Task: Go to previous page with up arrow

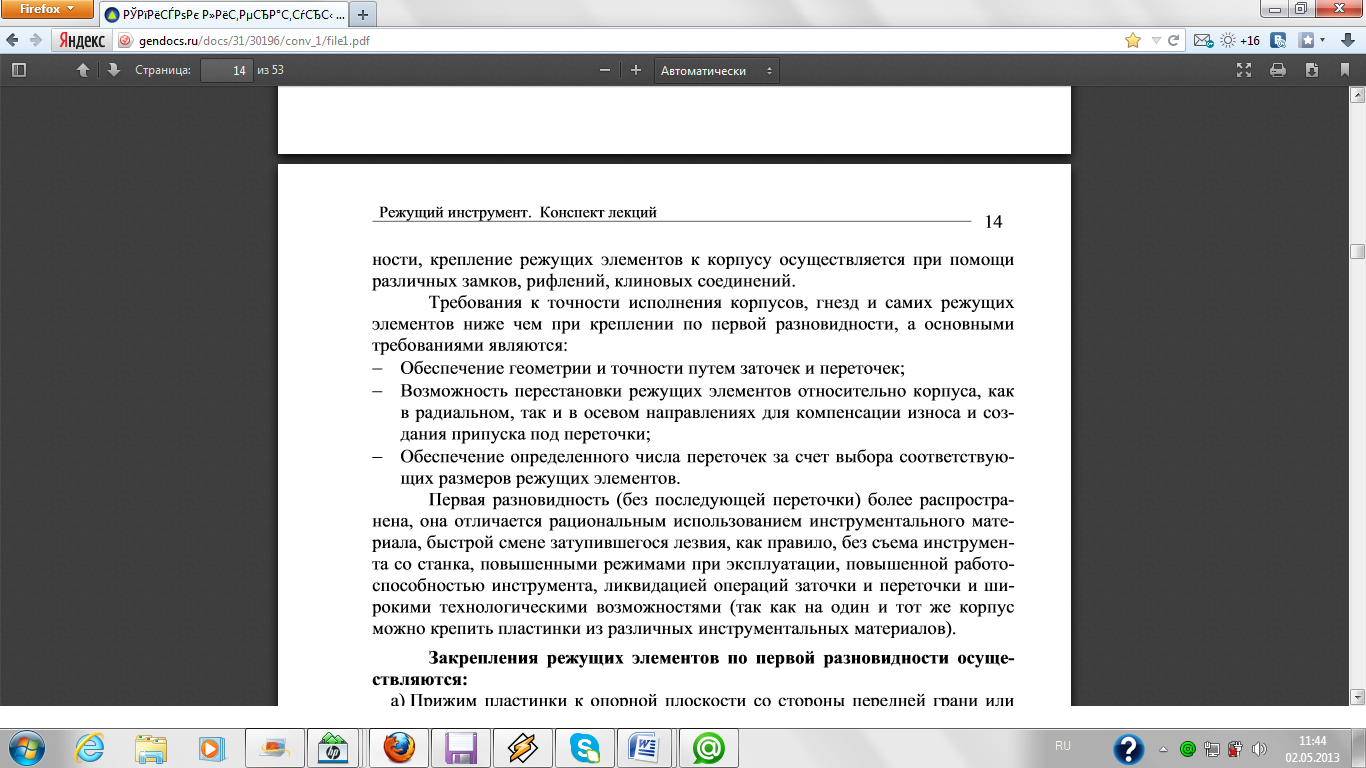Action: (x=83, y=70)
